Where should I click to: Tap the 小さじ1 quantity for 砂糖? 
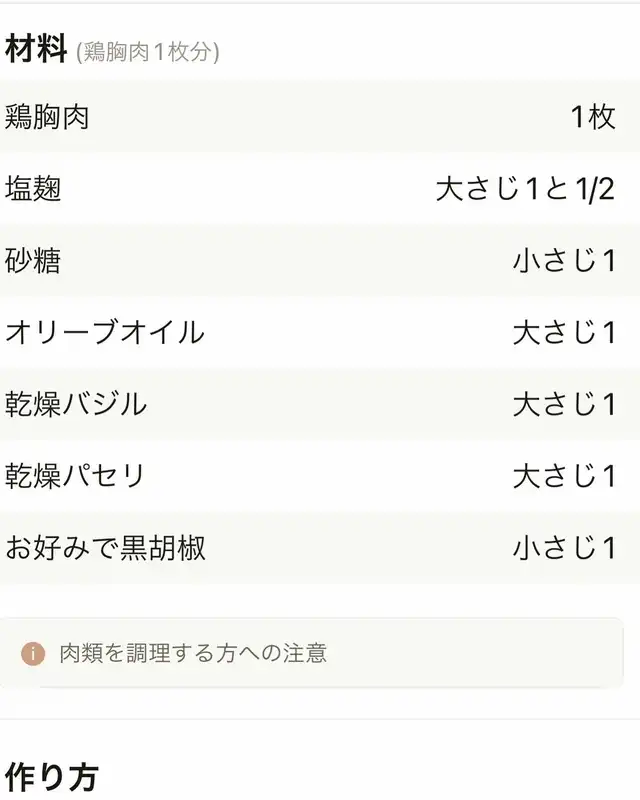(x=564, y=261)
